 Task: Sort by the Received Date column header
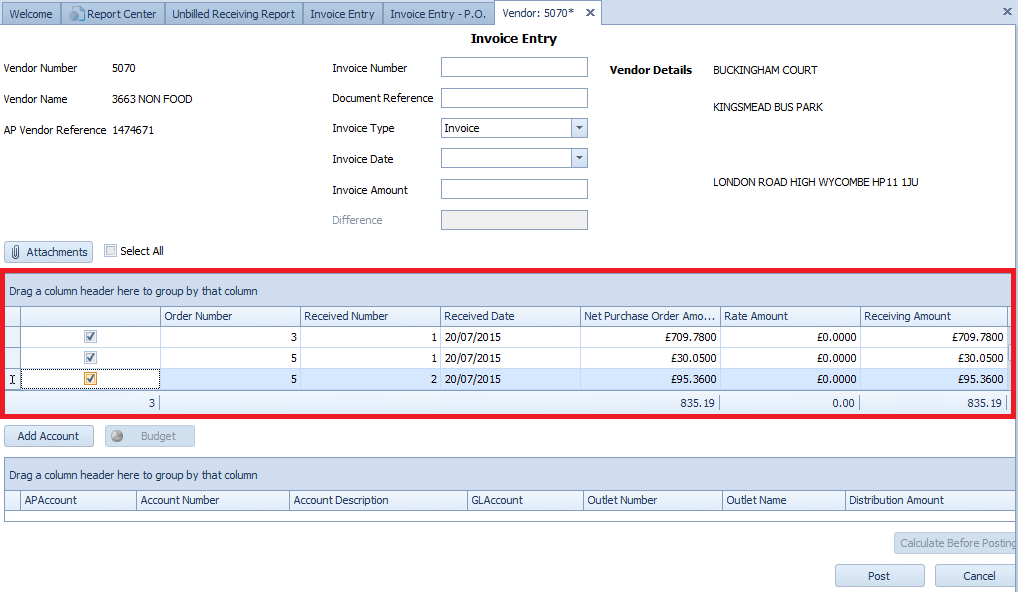(x=509, y=316)
